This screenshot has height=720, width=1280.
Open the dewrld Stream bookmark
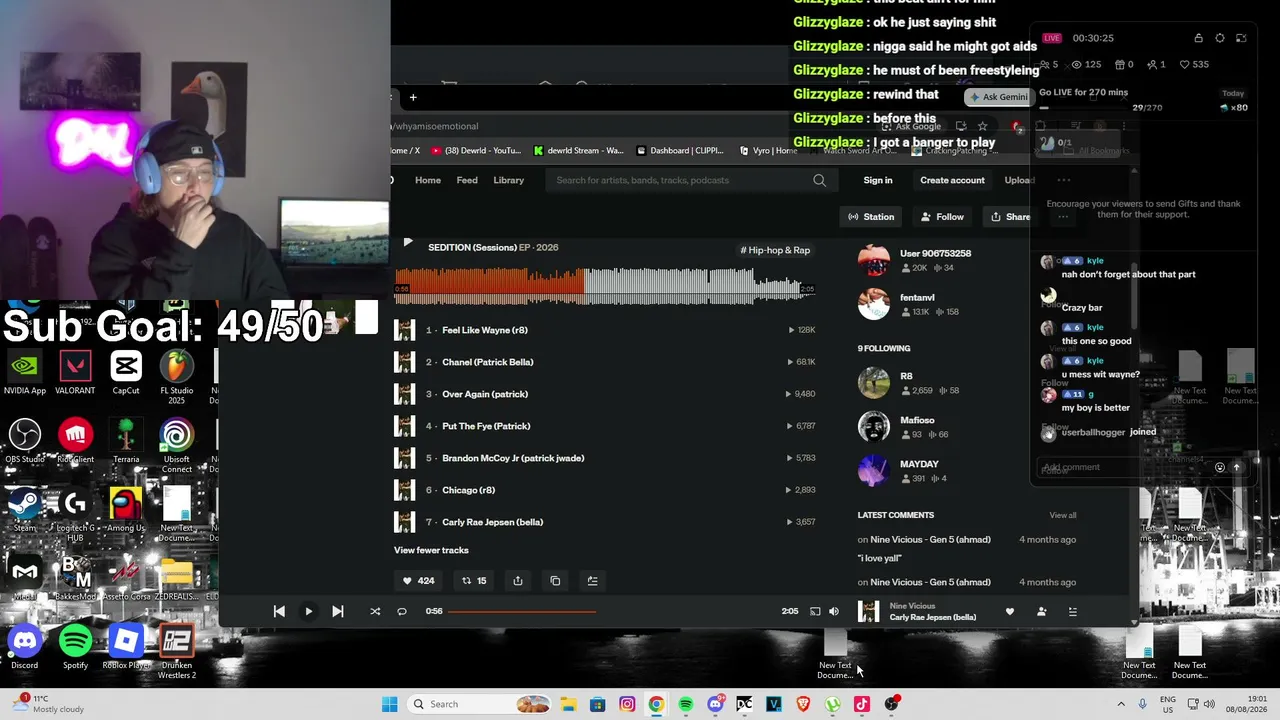tap(579, 151)
